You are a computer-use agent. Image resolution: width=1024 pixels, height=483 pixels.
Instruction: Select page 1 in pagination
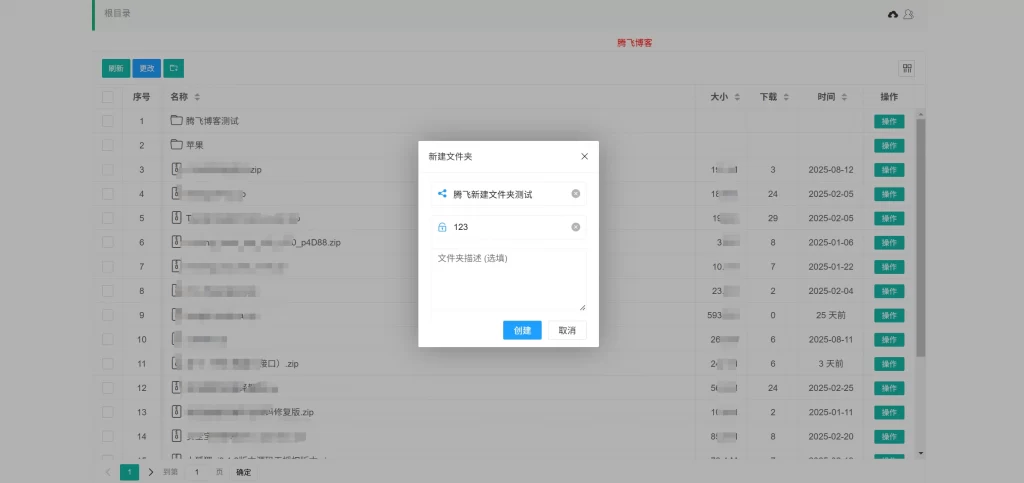point(129,472)
